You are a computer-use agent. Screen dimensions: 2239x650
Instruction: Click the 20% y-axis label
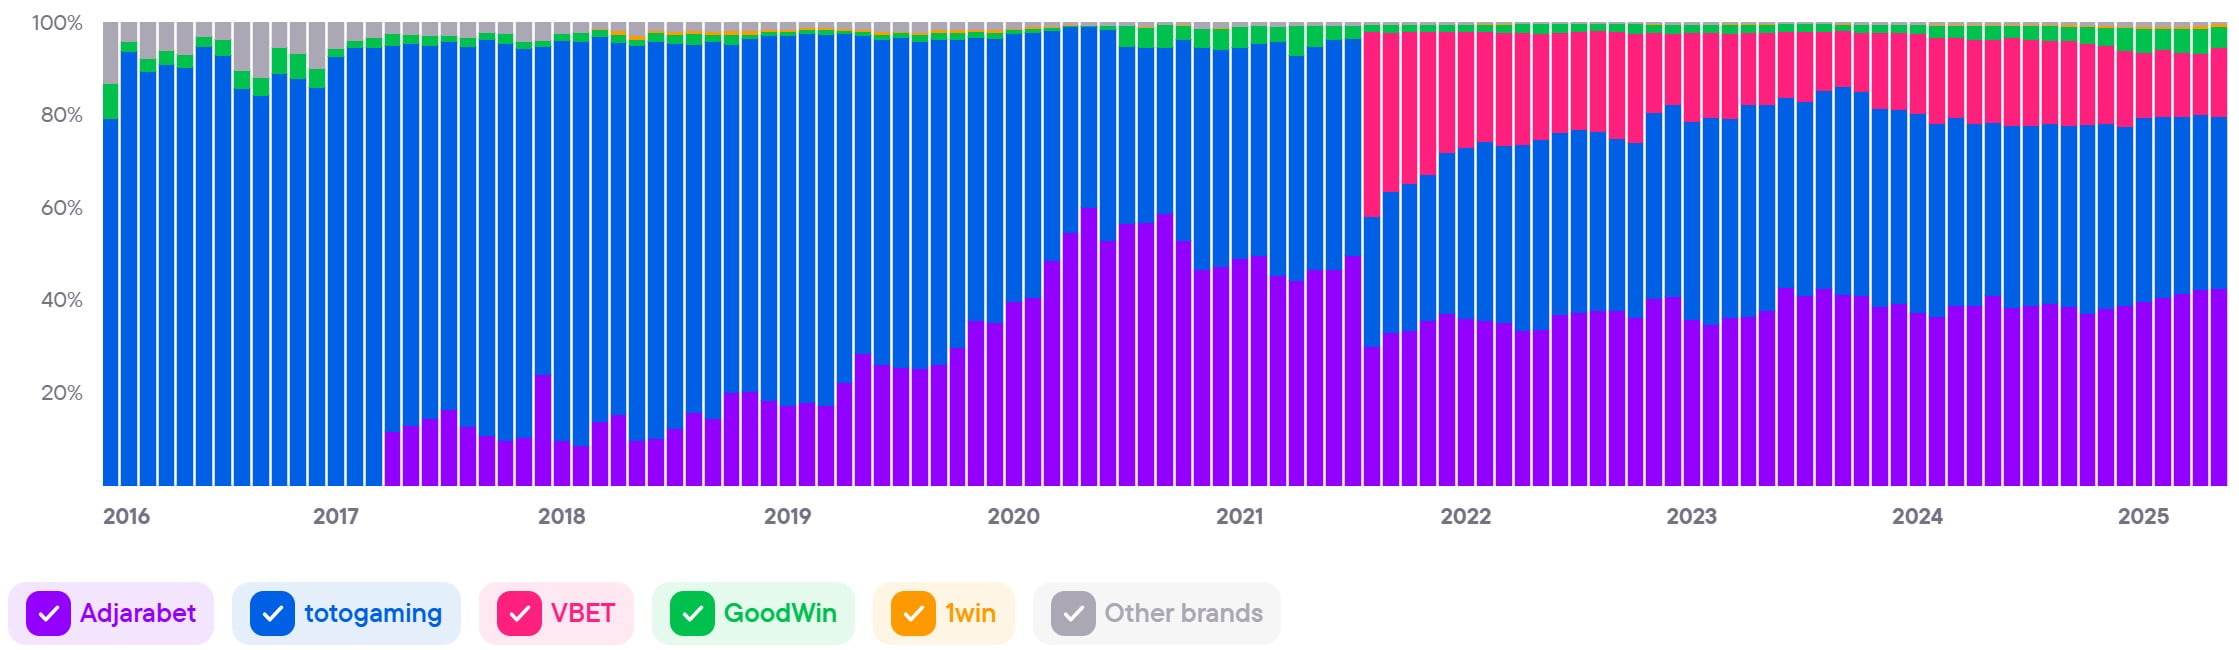click(x=61, y=393)
